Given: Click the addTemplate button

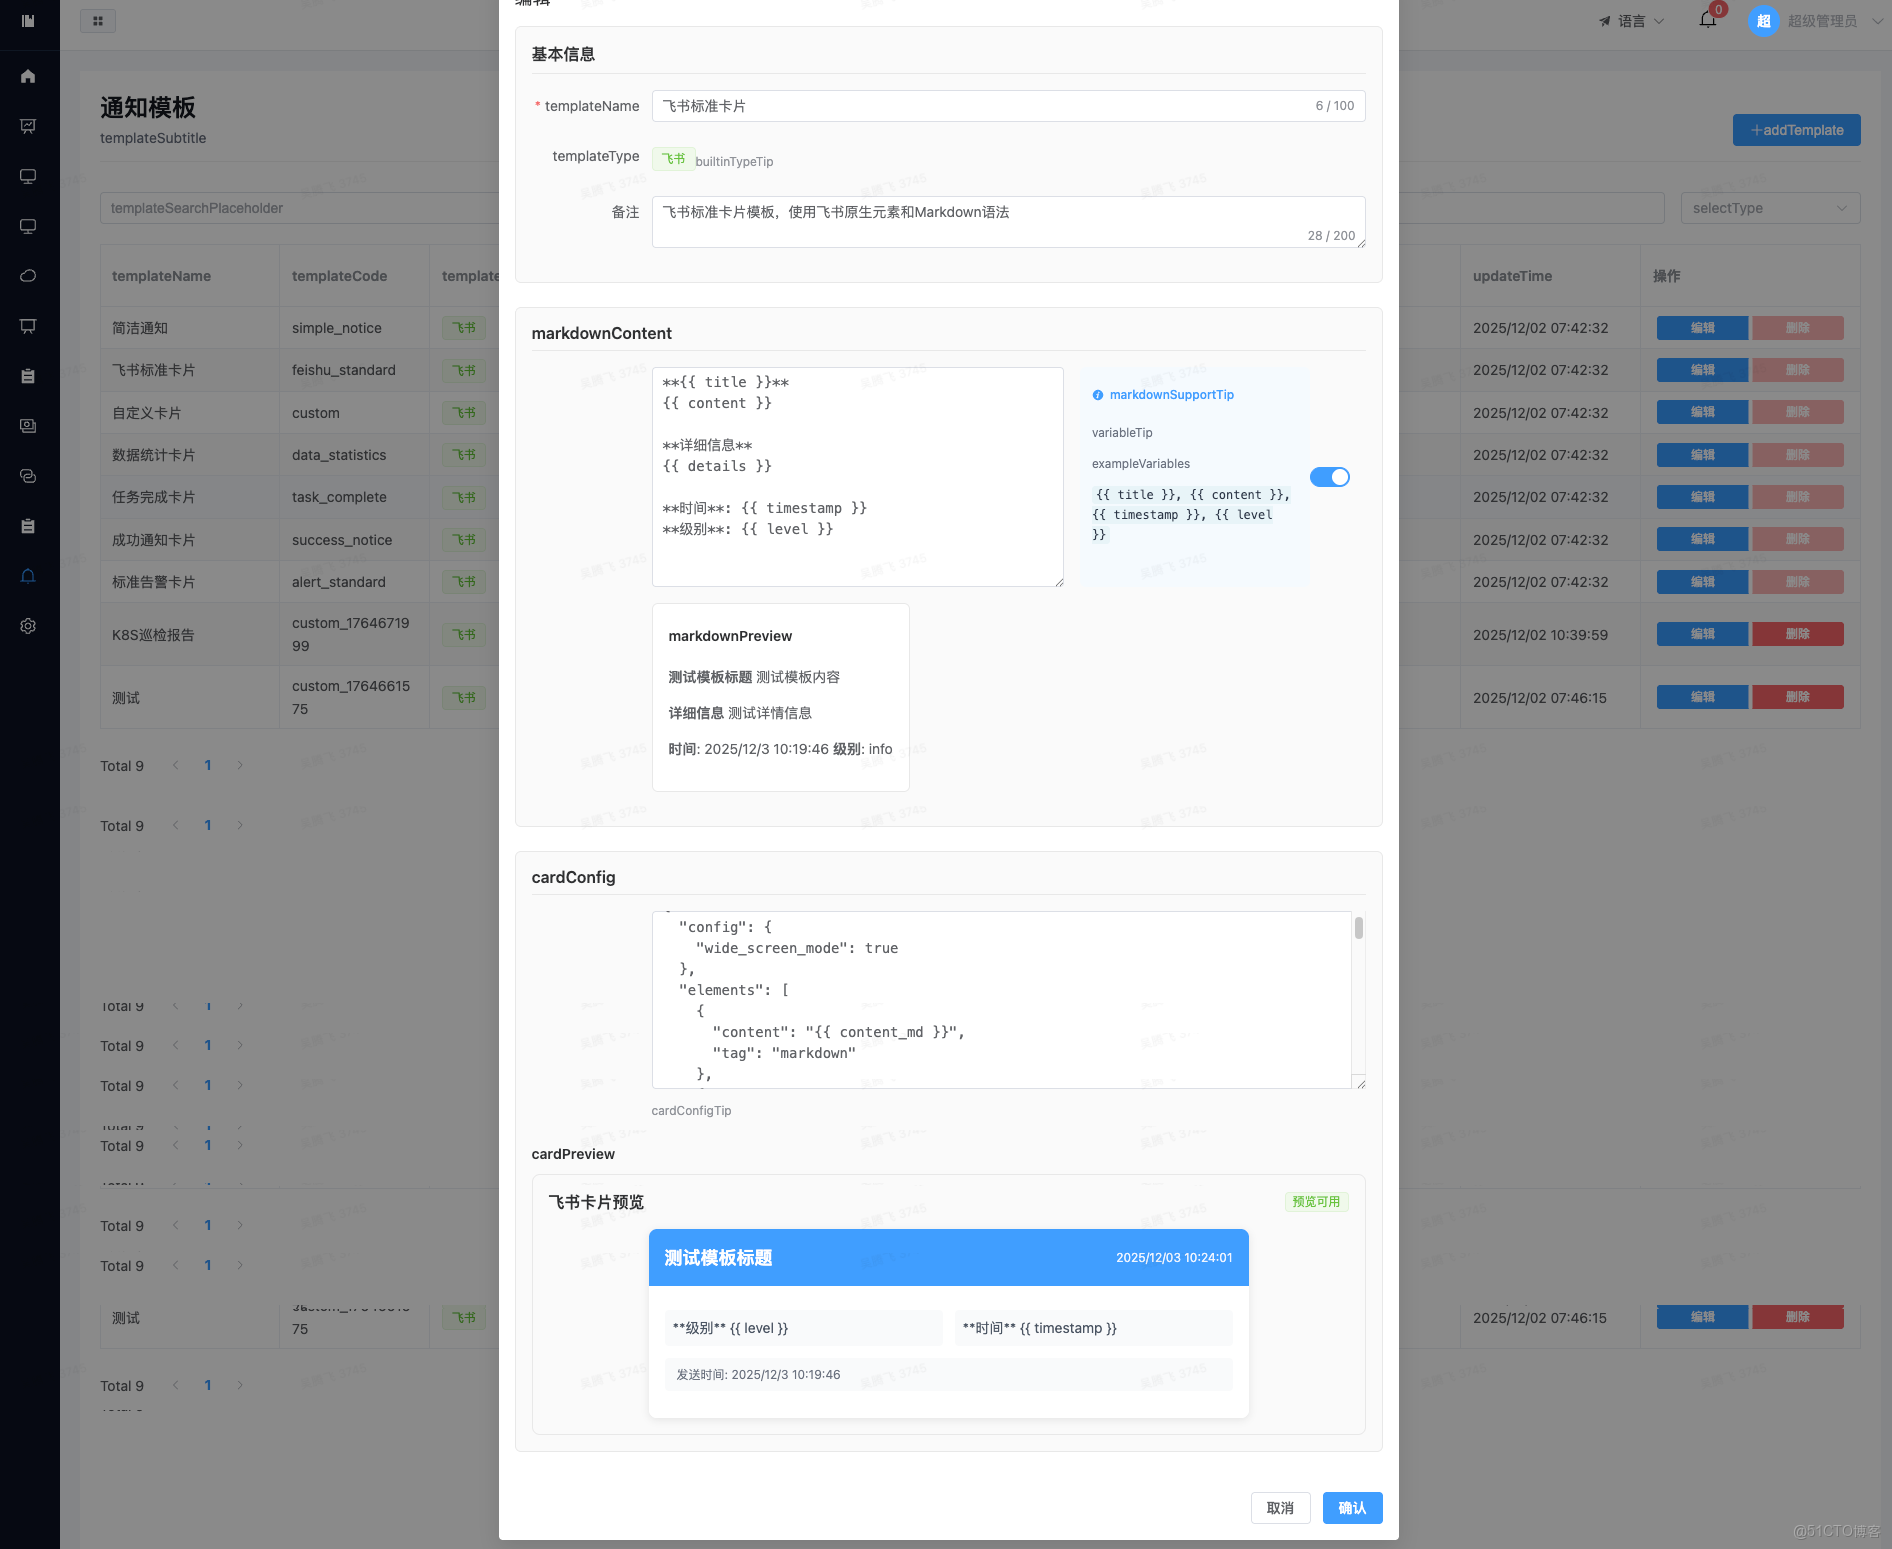Looking at the screenshot, I should pyautogui.click(x=1796, y=130).
